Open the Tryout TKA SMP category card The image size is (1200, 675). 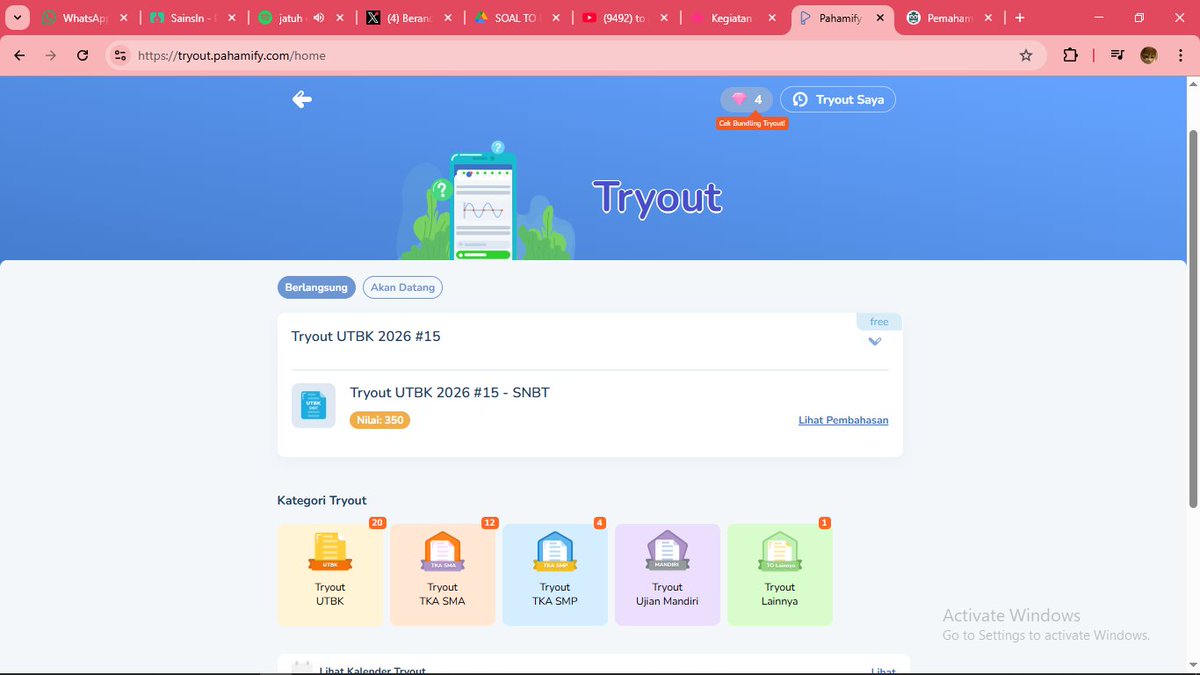555,575
